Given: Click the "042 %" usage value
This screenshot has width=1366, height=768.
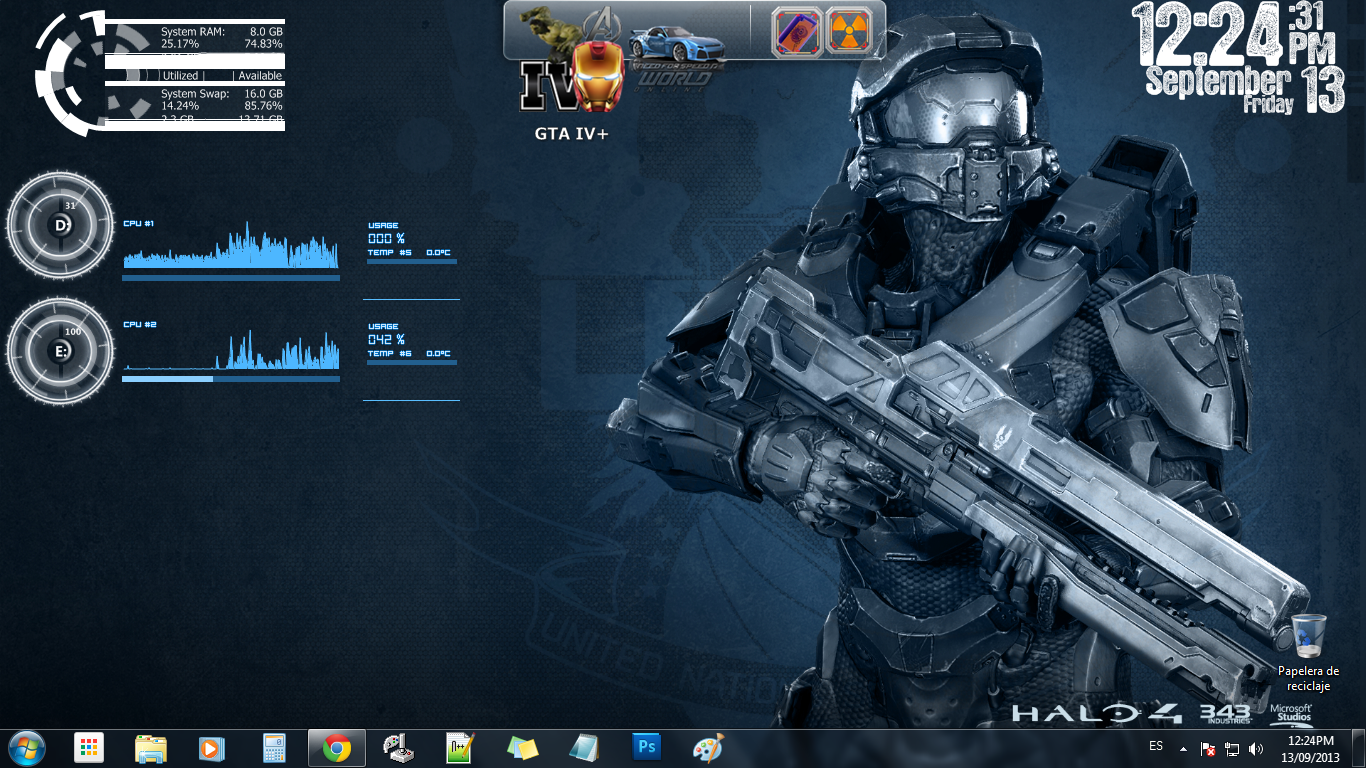Looking at the screenshot, I should point(386,340).
